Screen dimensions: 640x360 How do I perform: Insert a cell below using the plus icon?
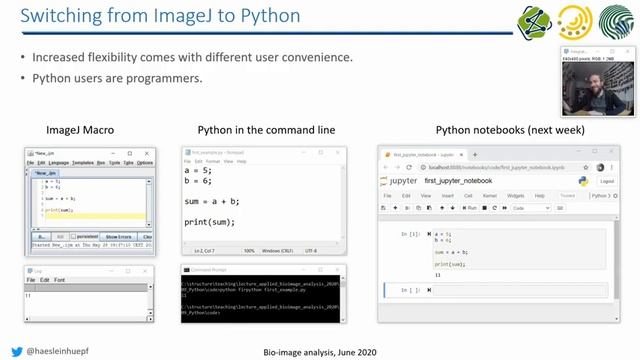[395, 208]
